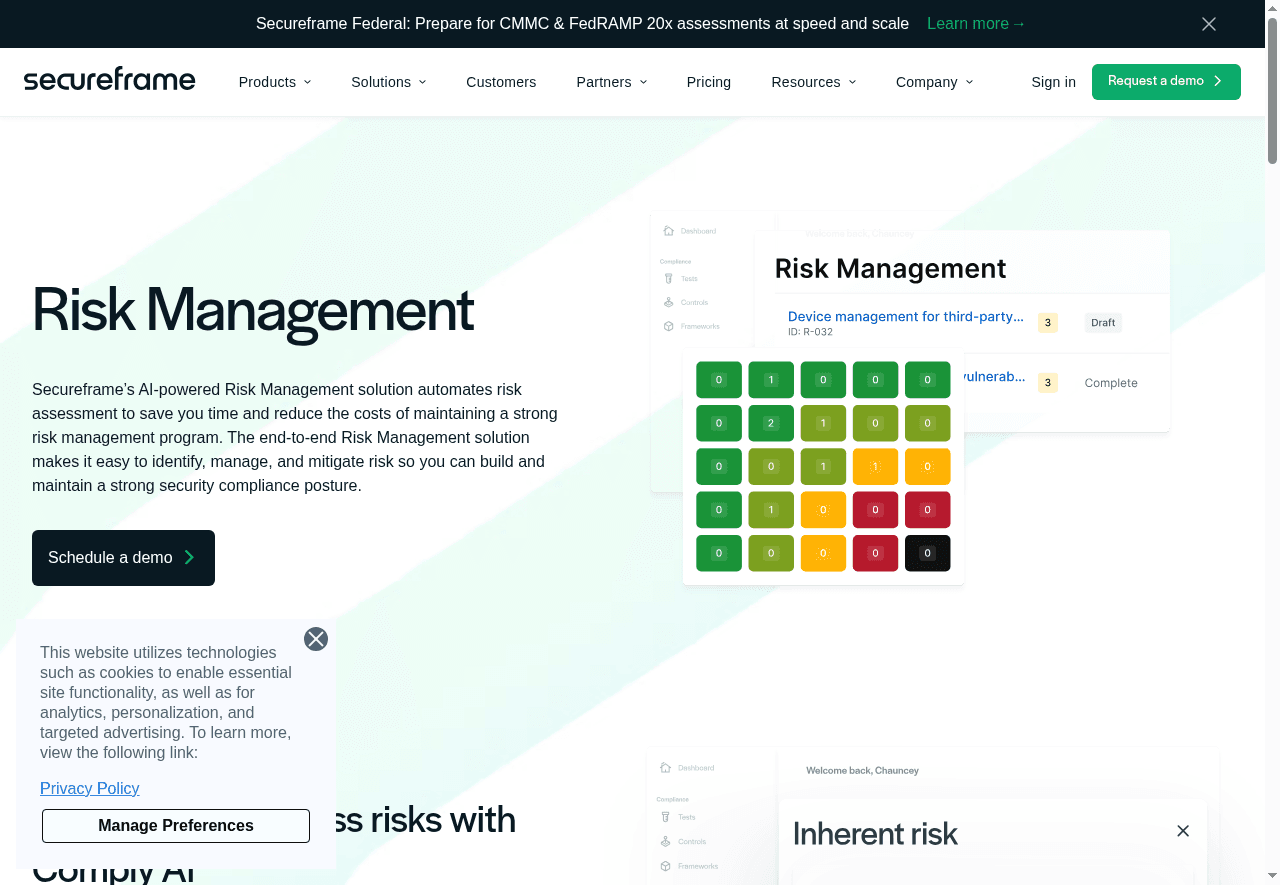Image resolution: width=1280 pixels, height=885 pixels.
Task: Close the cookie notice with the circular X
Action: [x=316, y=638]
